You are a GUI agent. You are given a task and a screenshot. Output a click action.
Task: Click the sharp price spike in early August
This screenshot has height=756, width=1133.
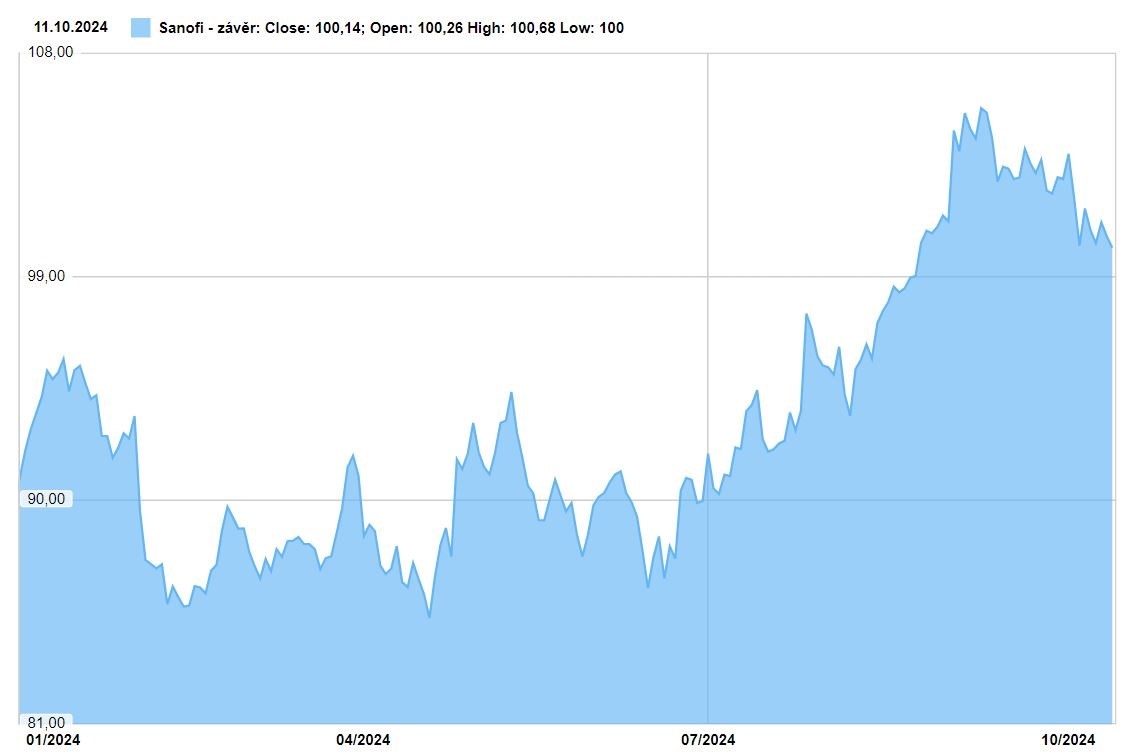[x=806, y=314]
